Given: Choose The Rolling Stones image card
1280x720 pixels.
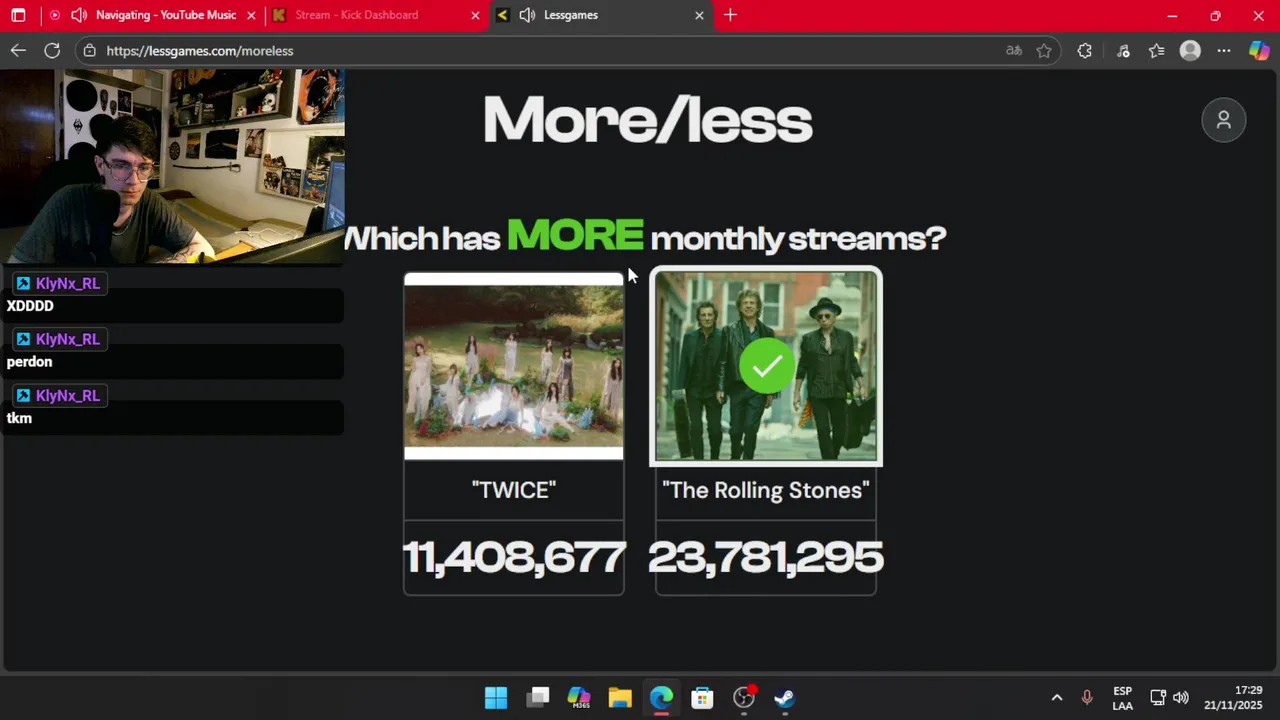Looking at the screenshot, I should (766, 366).
